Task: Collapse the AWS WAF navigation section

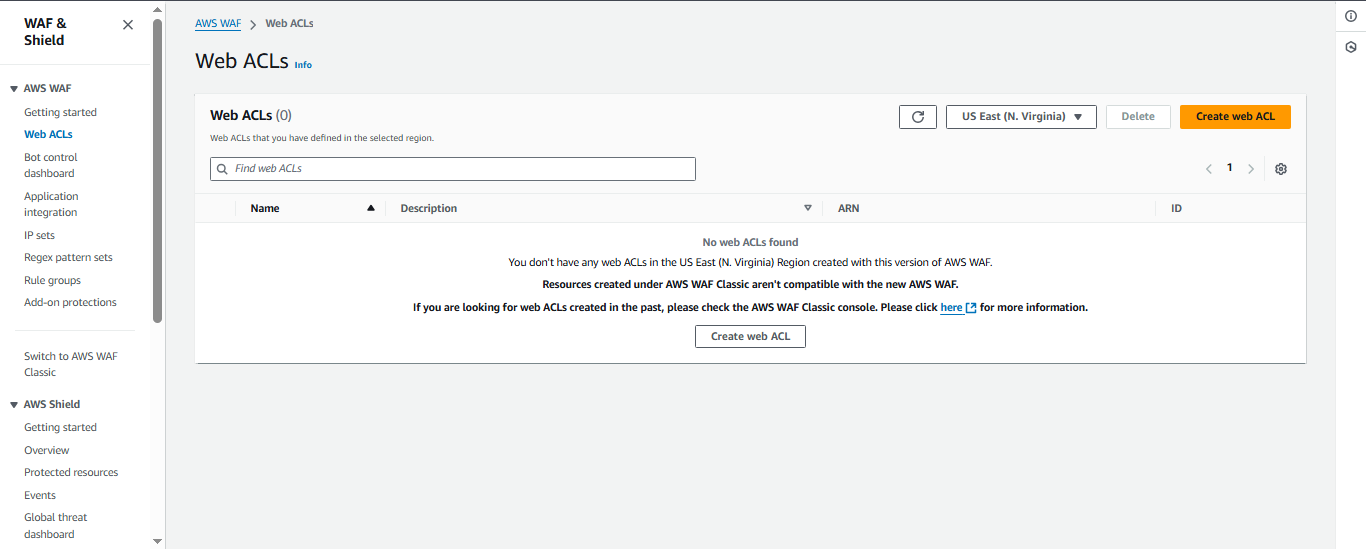Action: pos(14,89)
